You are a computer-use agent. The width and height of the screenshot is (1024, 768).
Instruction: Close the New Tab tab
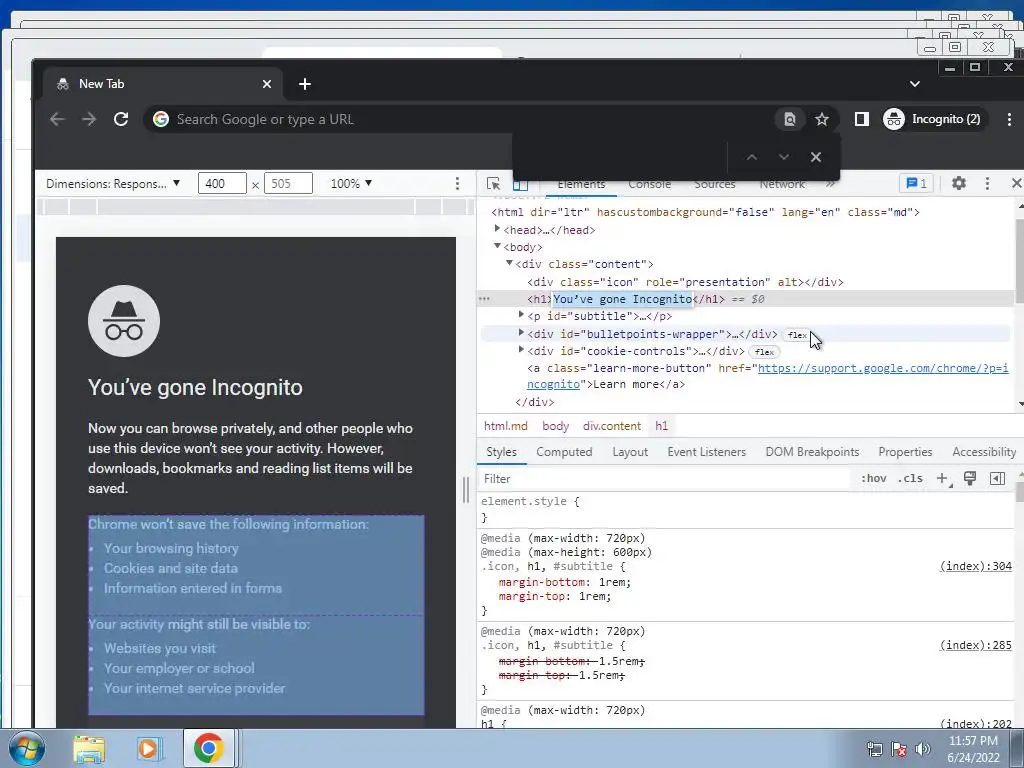266,84
